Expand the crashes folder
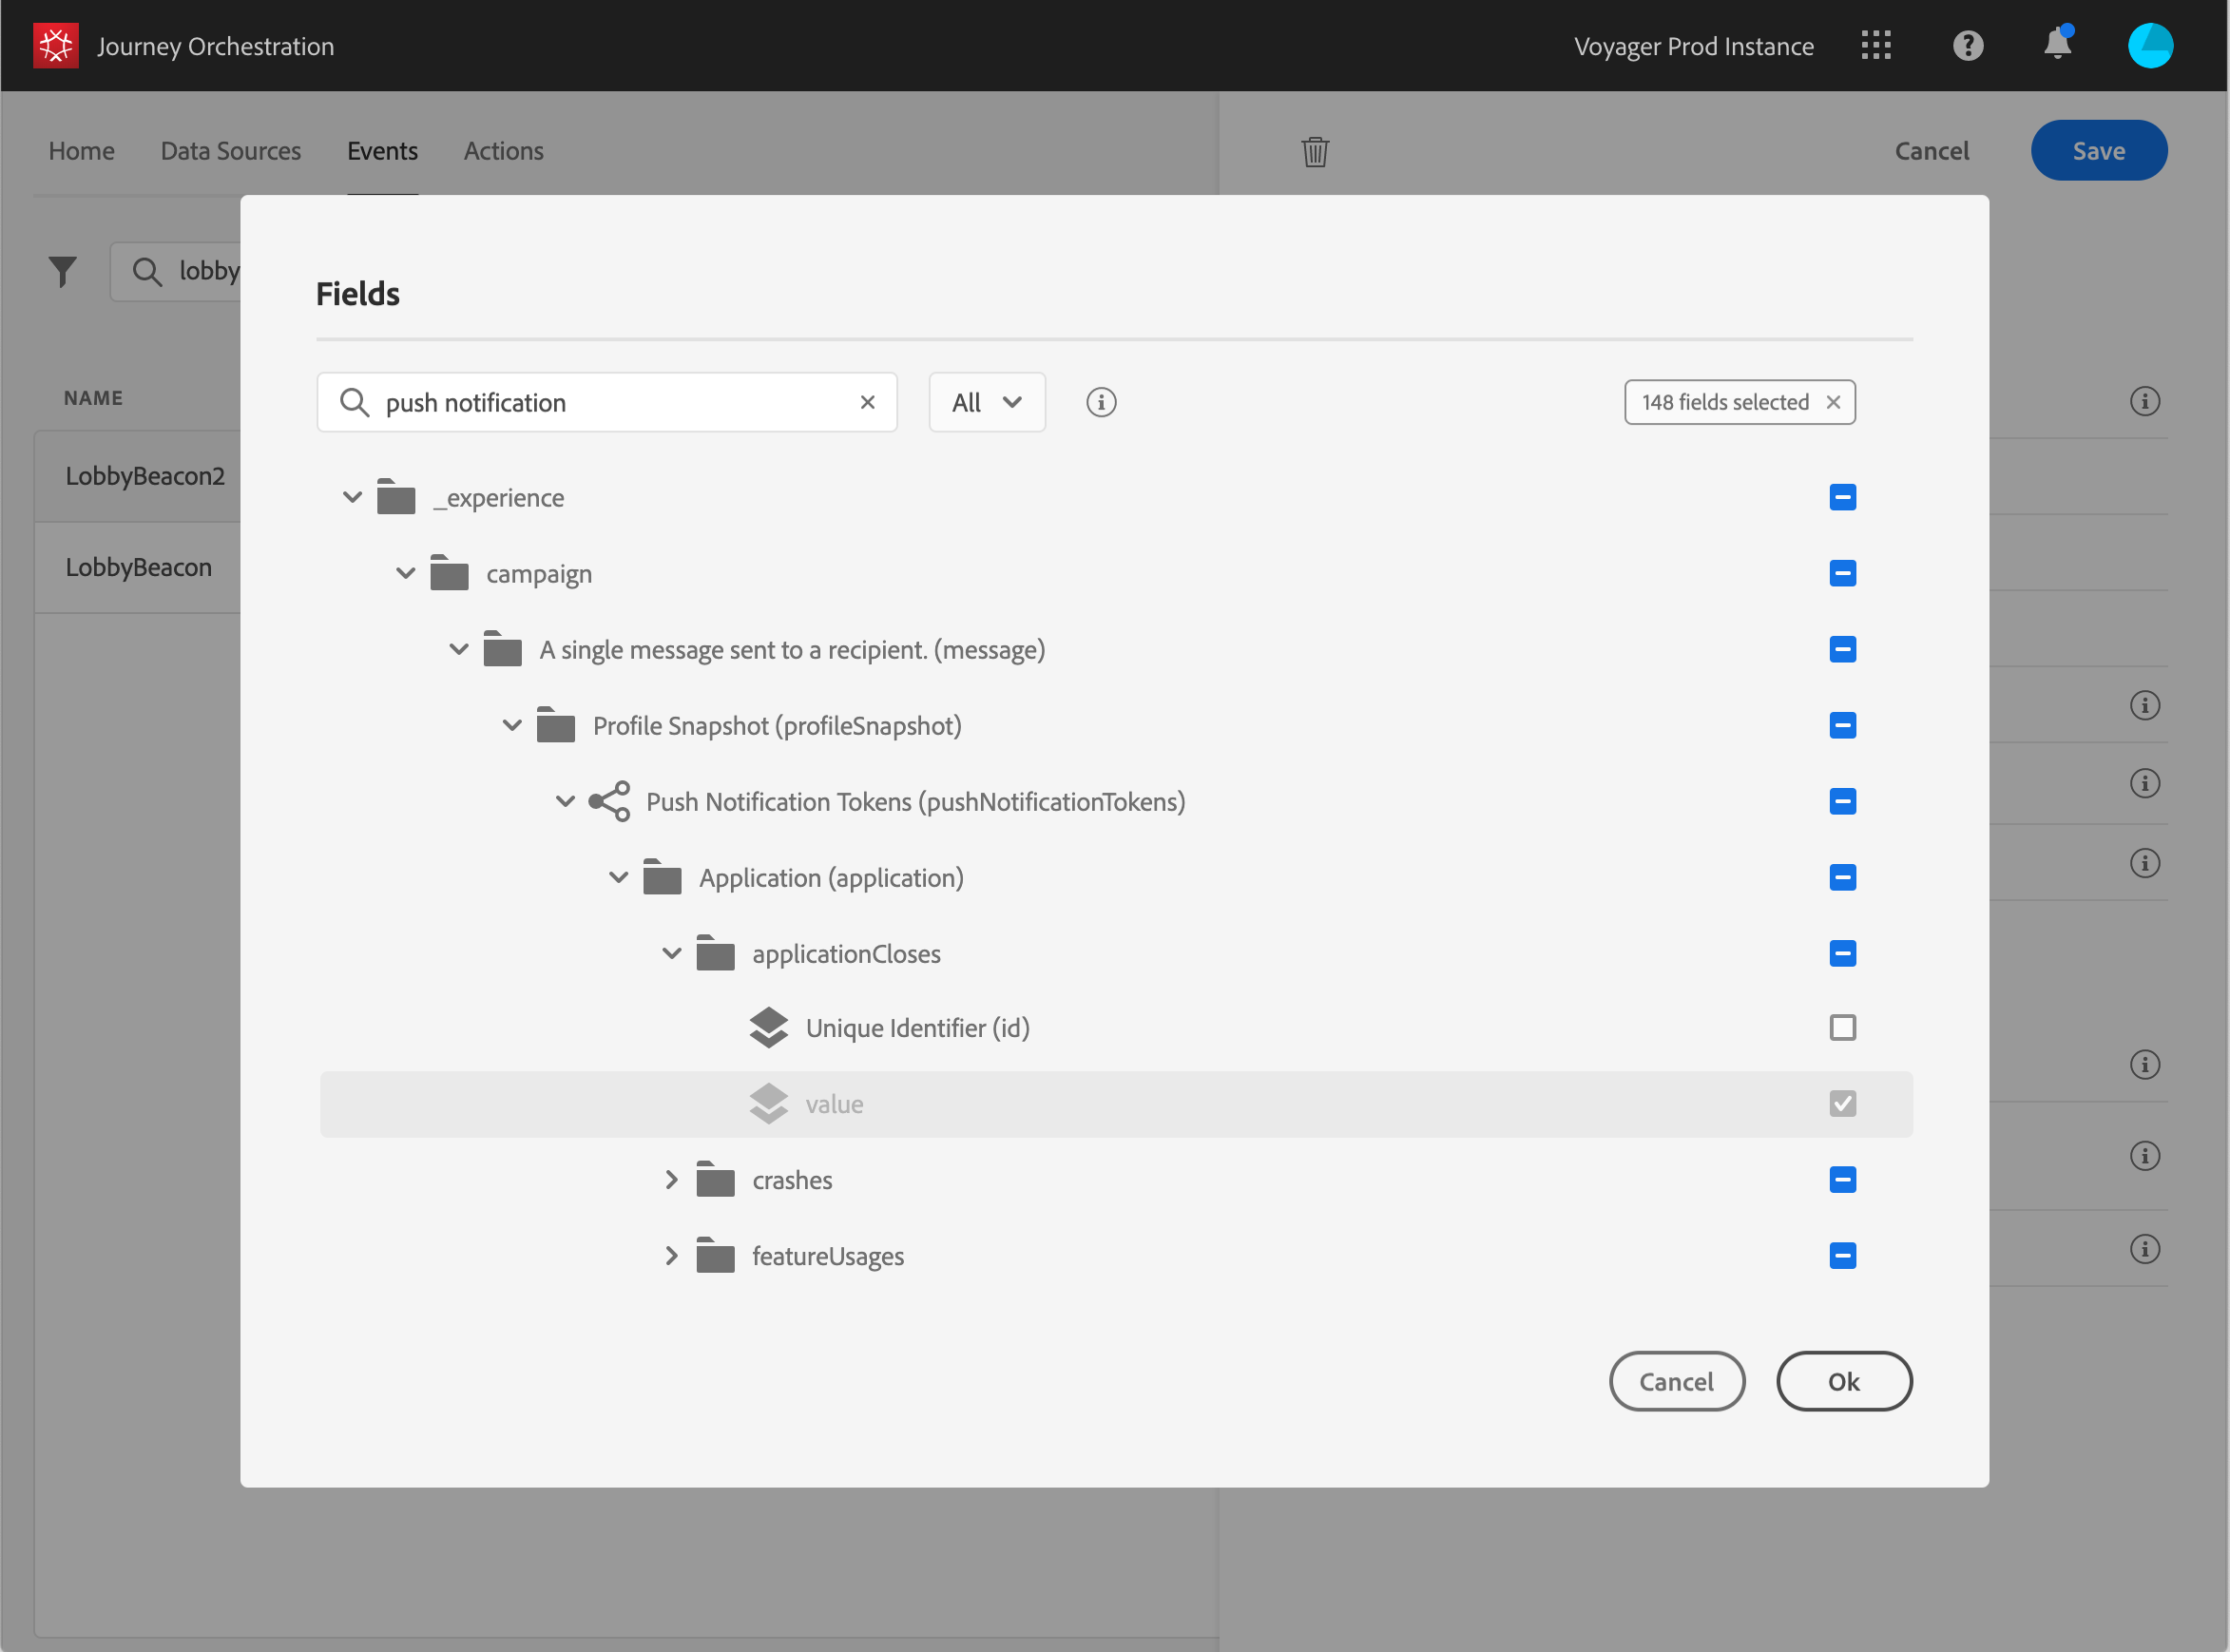The height and width of the screenshot is (1652, 2230). pos(671,1180)
